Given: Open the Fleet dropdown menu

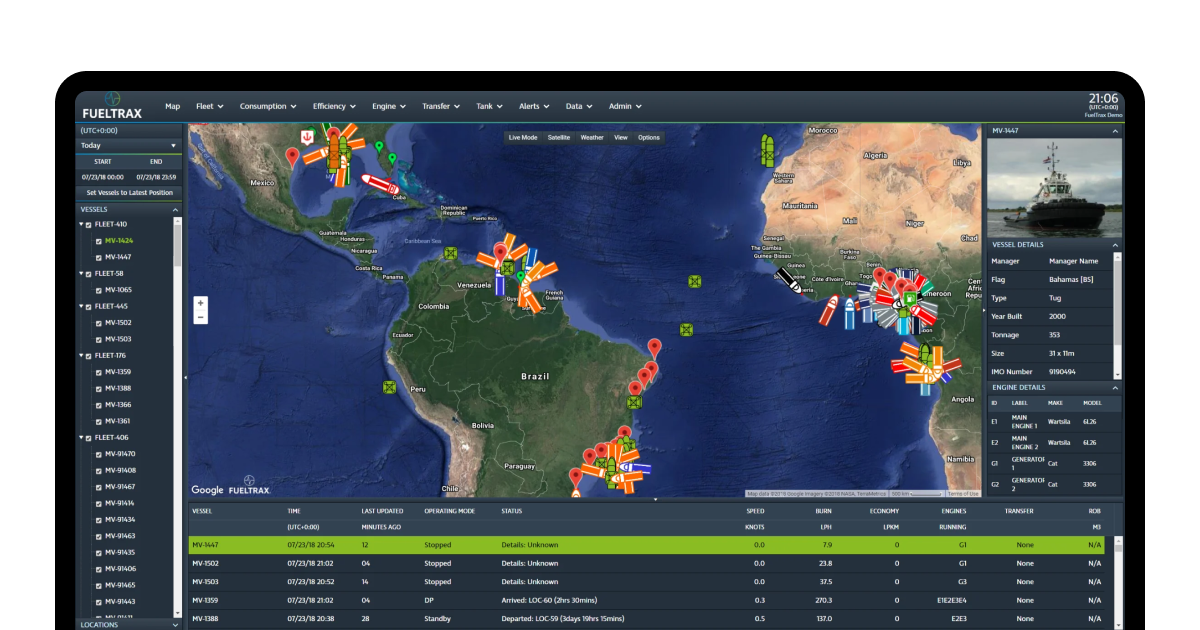Looking at the screenshot, I should click(209, 106).
